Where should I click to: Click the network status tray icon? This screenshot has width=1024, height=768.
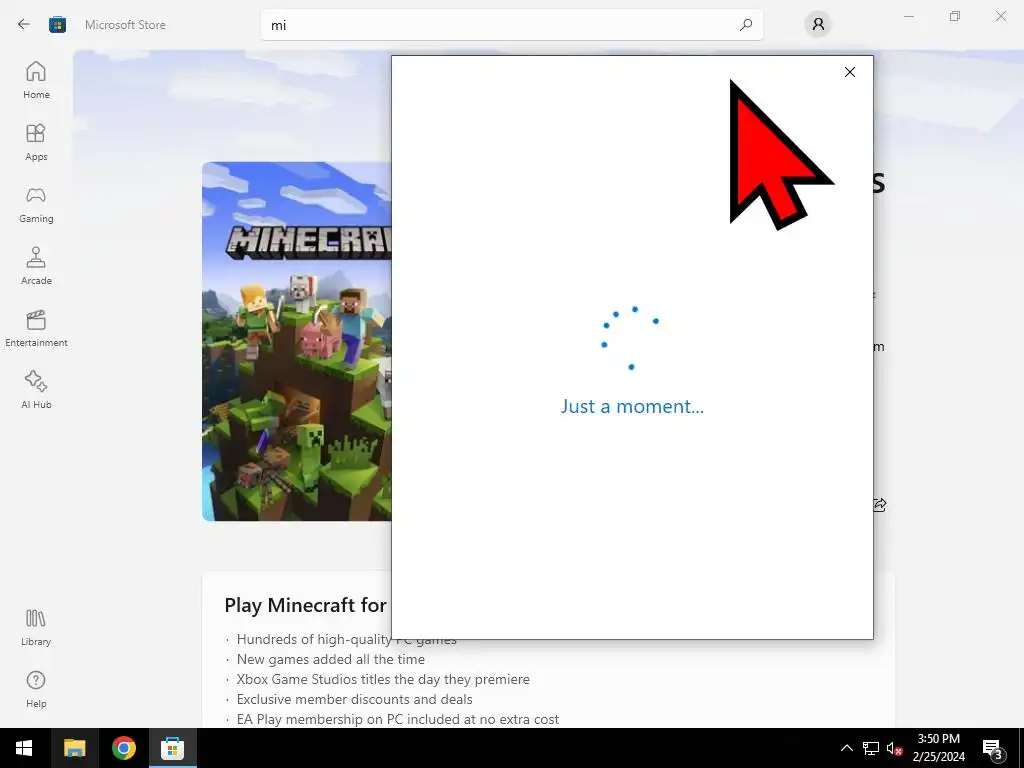click(871, 748)
